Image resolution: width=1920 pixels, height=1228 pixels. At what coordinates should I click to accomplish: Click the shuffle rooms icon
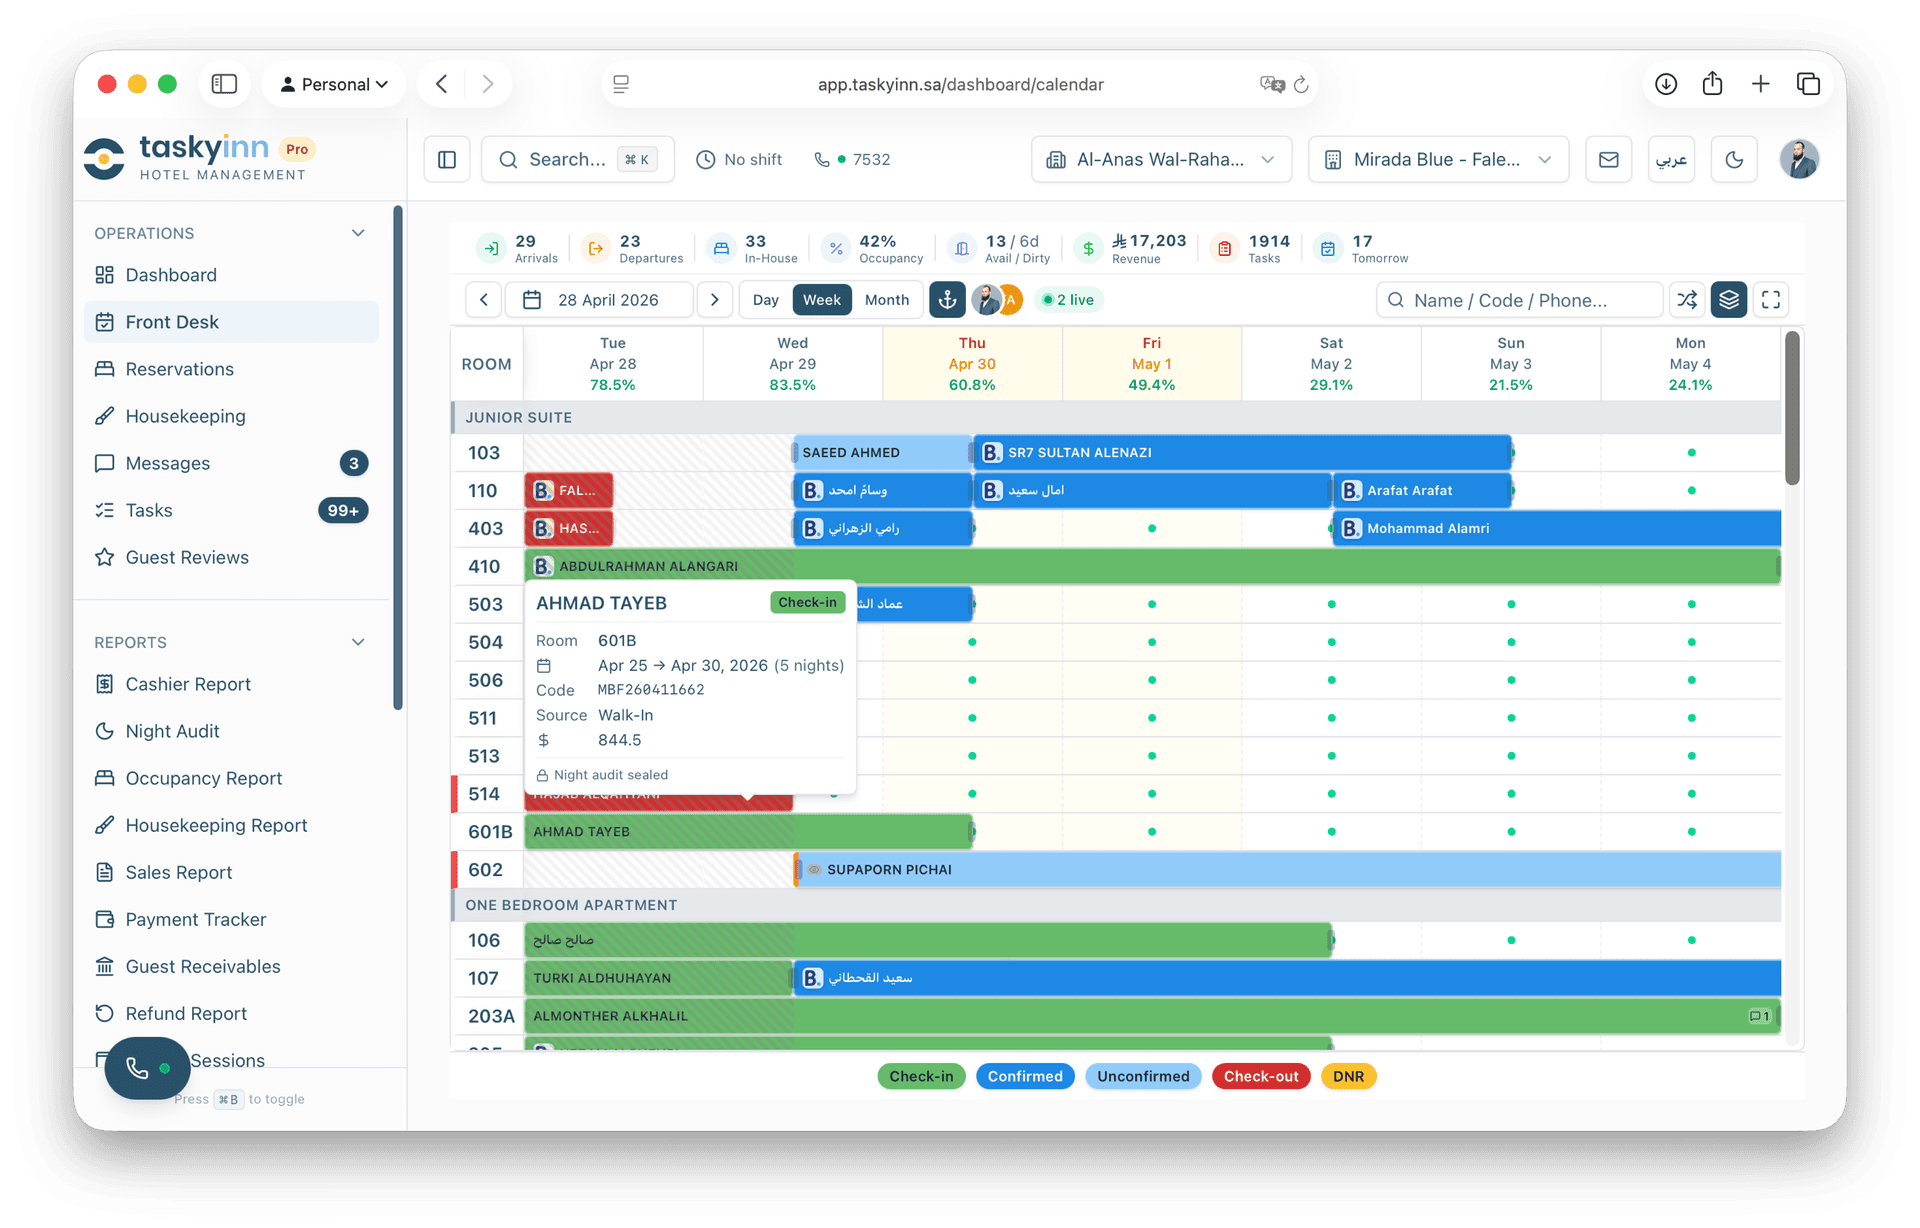pyautogui.click(x=1687, y=300)
